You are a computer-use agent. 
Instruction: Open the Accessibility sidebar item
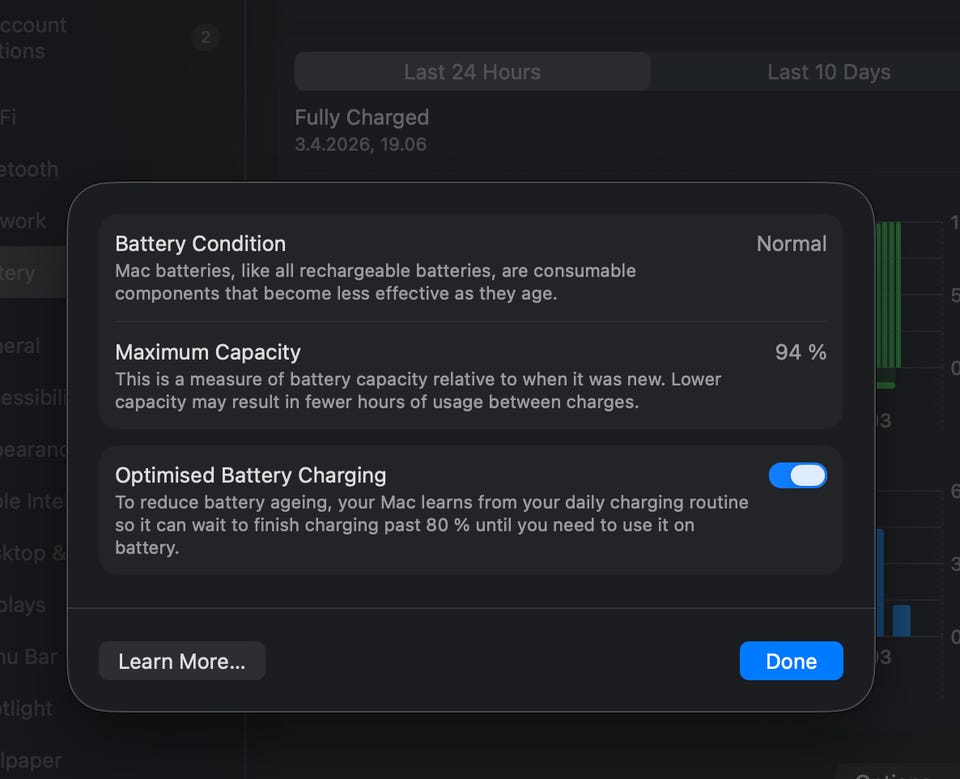tap(33, 397)
